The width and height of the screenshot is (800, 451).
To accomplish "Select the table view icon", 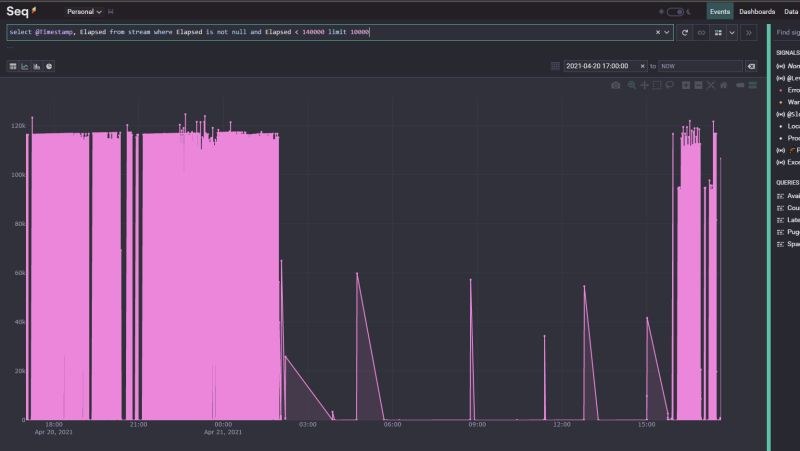I will pos(13,66).
